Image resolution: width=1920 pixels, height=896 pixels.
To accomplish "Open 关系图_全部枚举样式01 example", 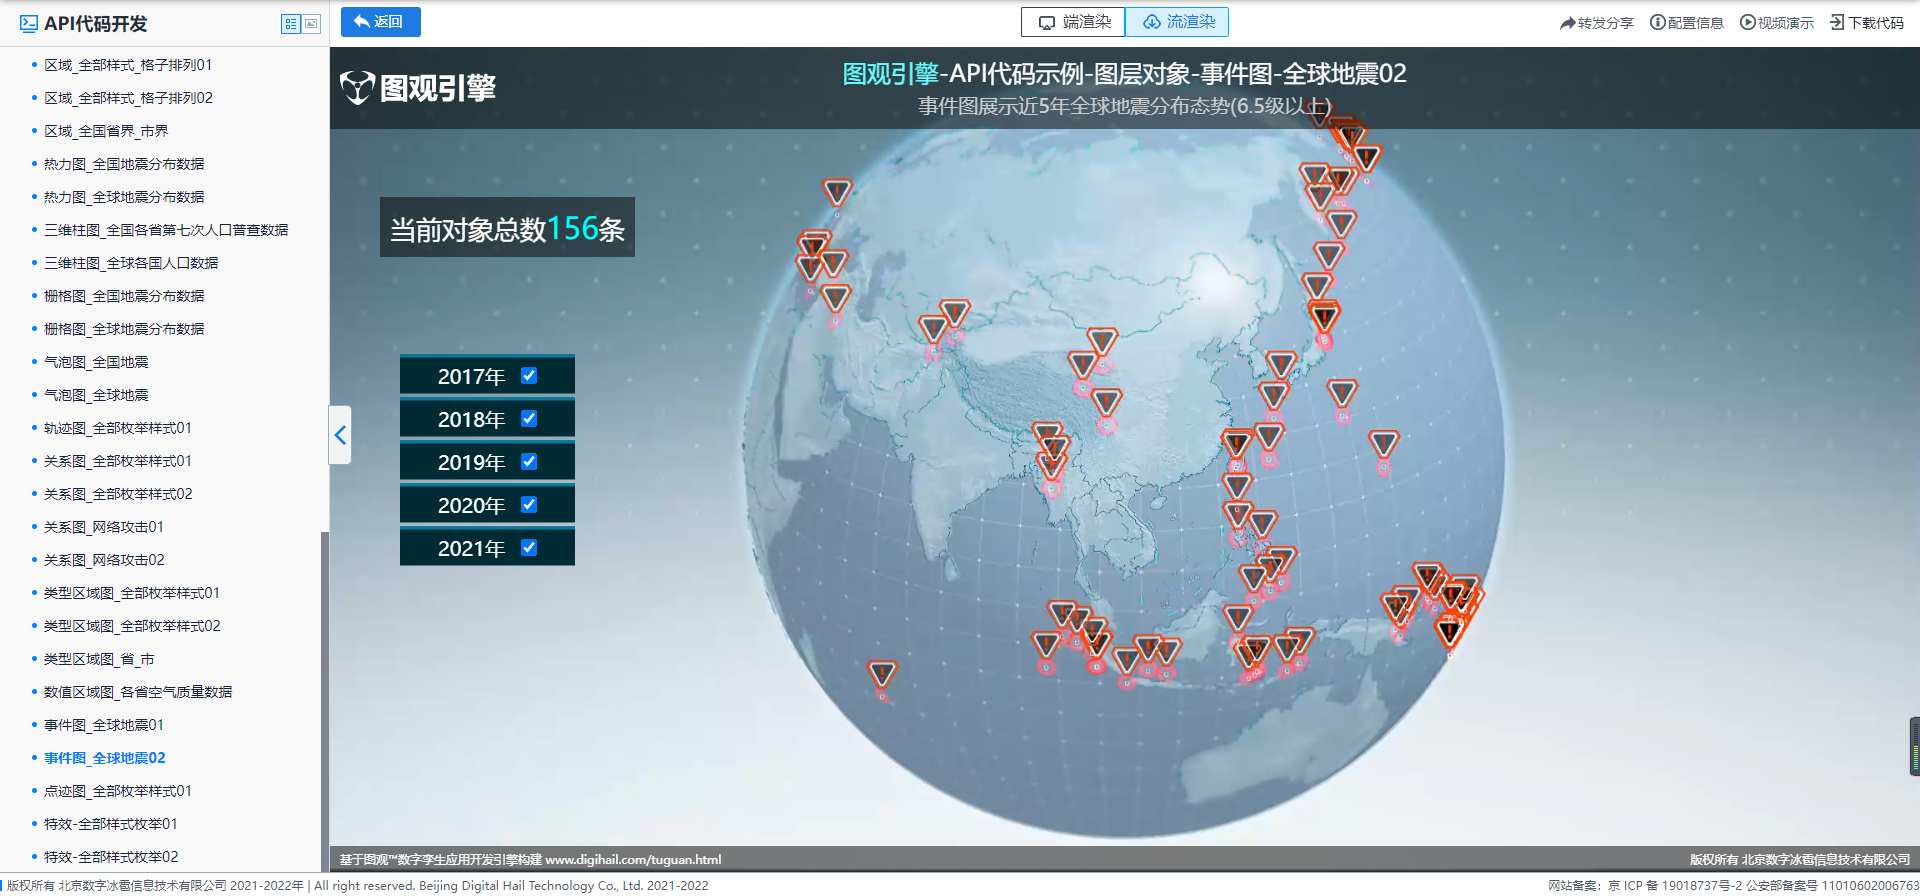I will click(118, 461).
